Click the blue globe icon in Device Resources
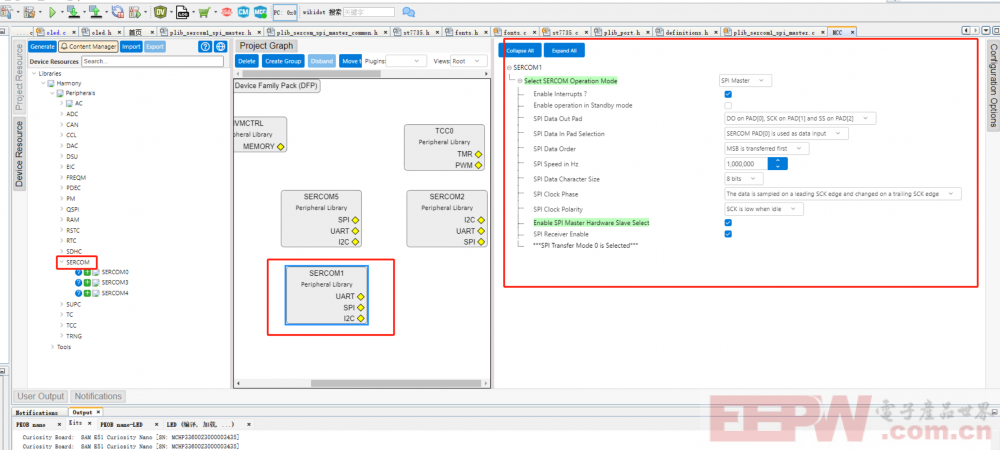The image size is (1000, 450). coord(220,47)
